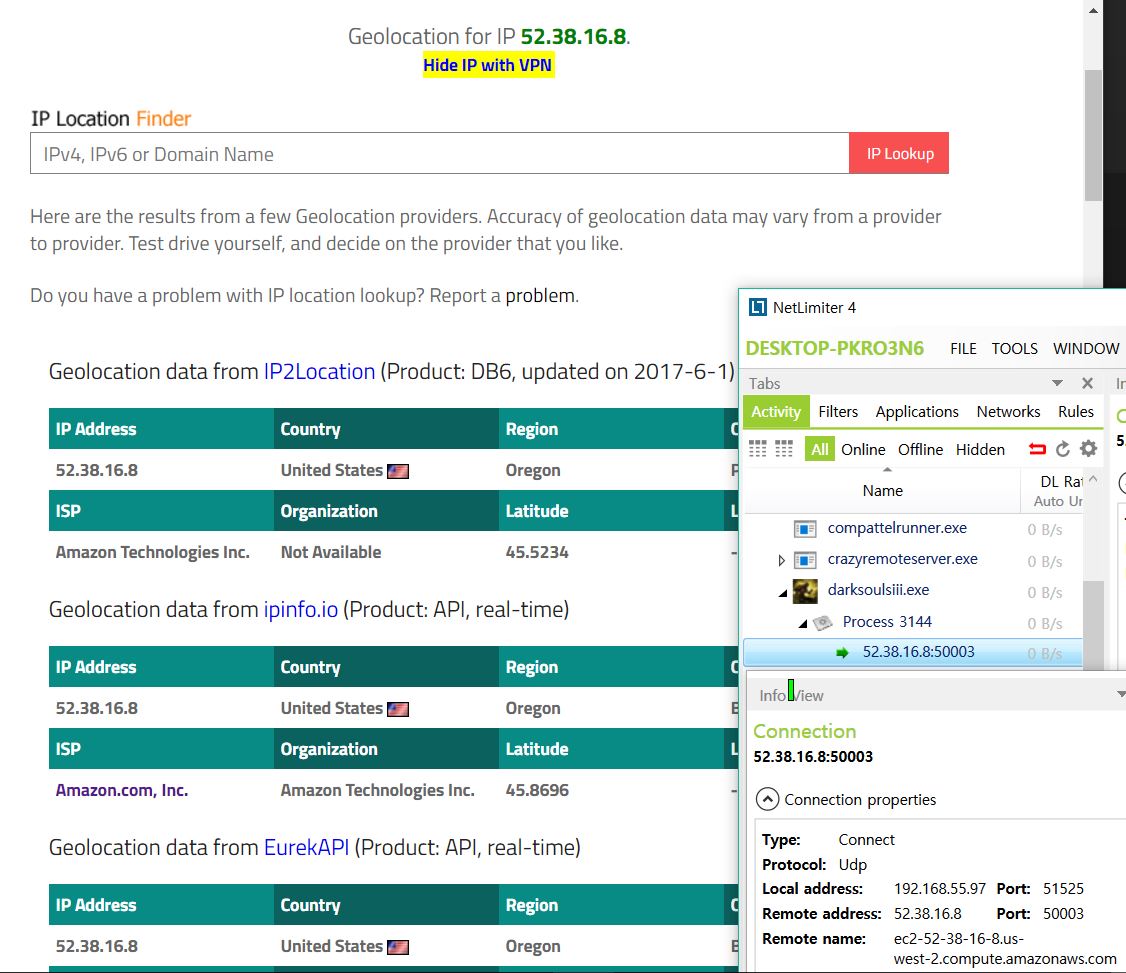The width and height of the screenshot is (1126, 973).
Task: Select the first grid view icon in NetLimiter
Action: (x=758, y=449)
